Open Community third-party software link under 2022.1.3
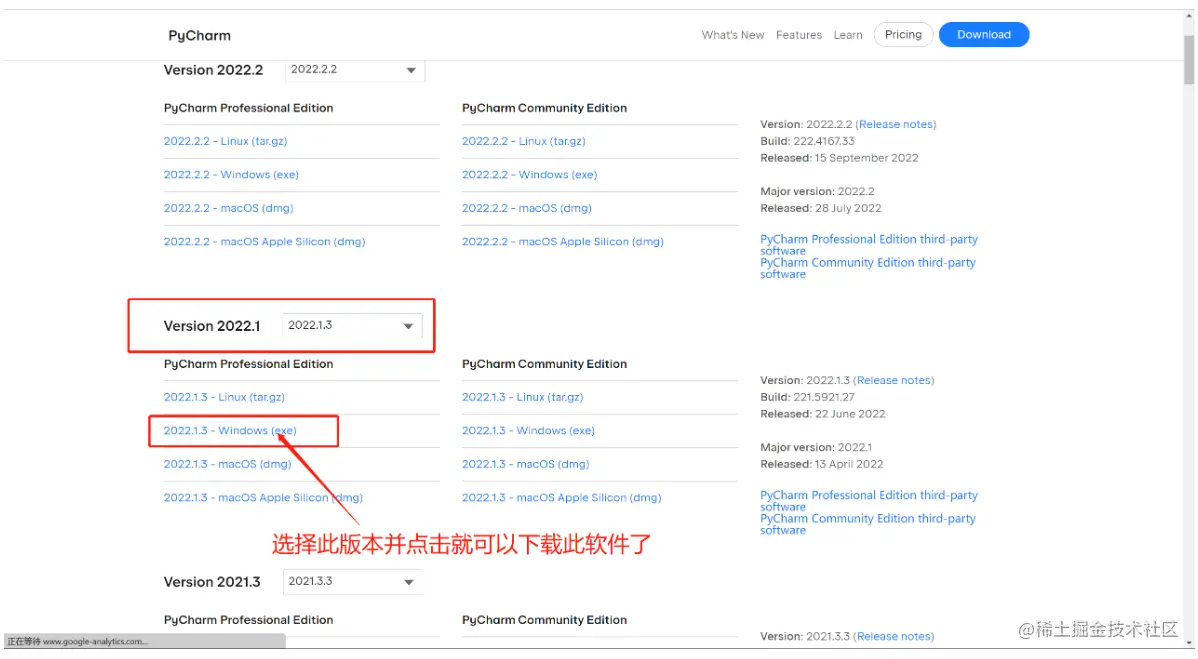 (868, 524)
